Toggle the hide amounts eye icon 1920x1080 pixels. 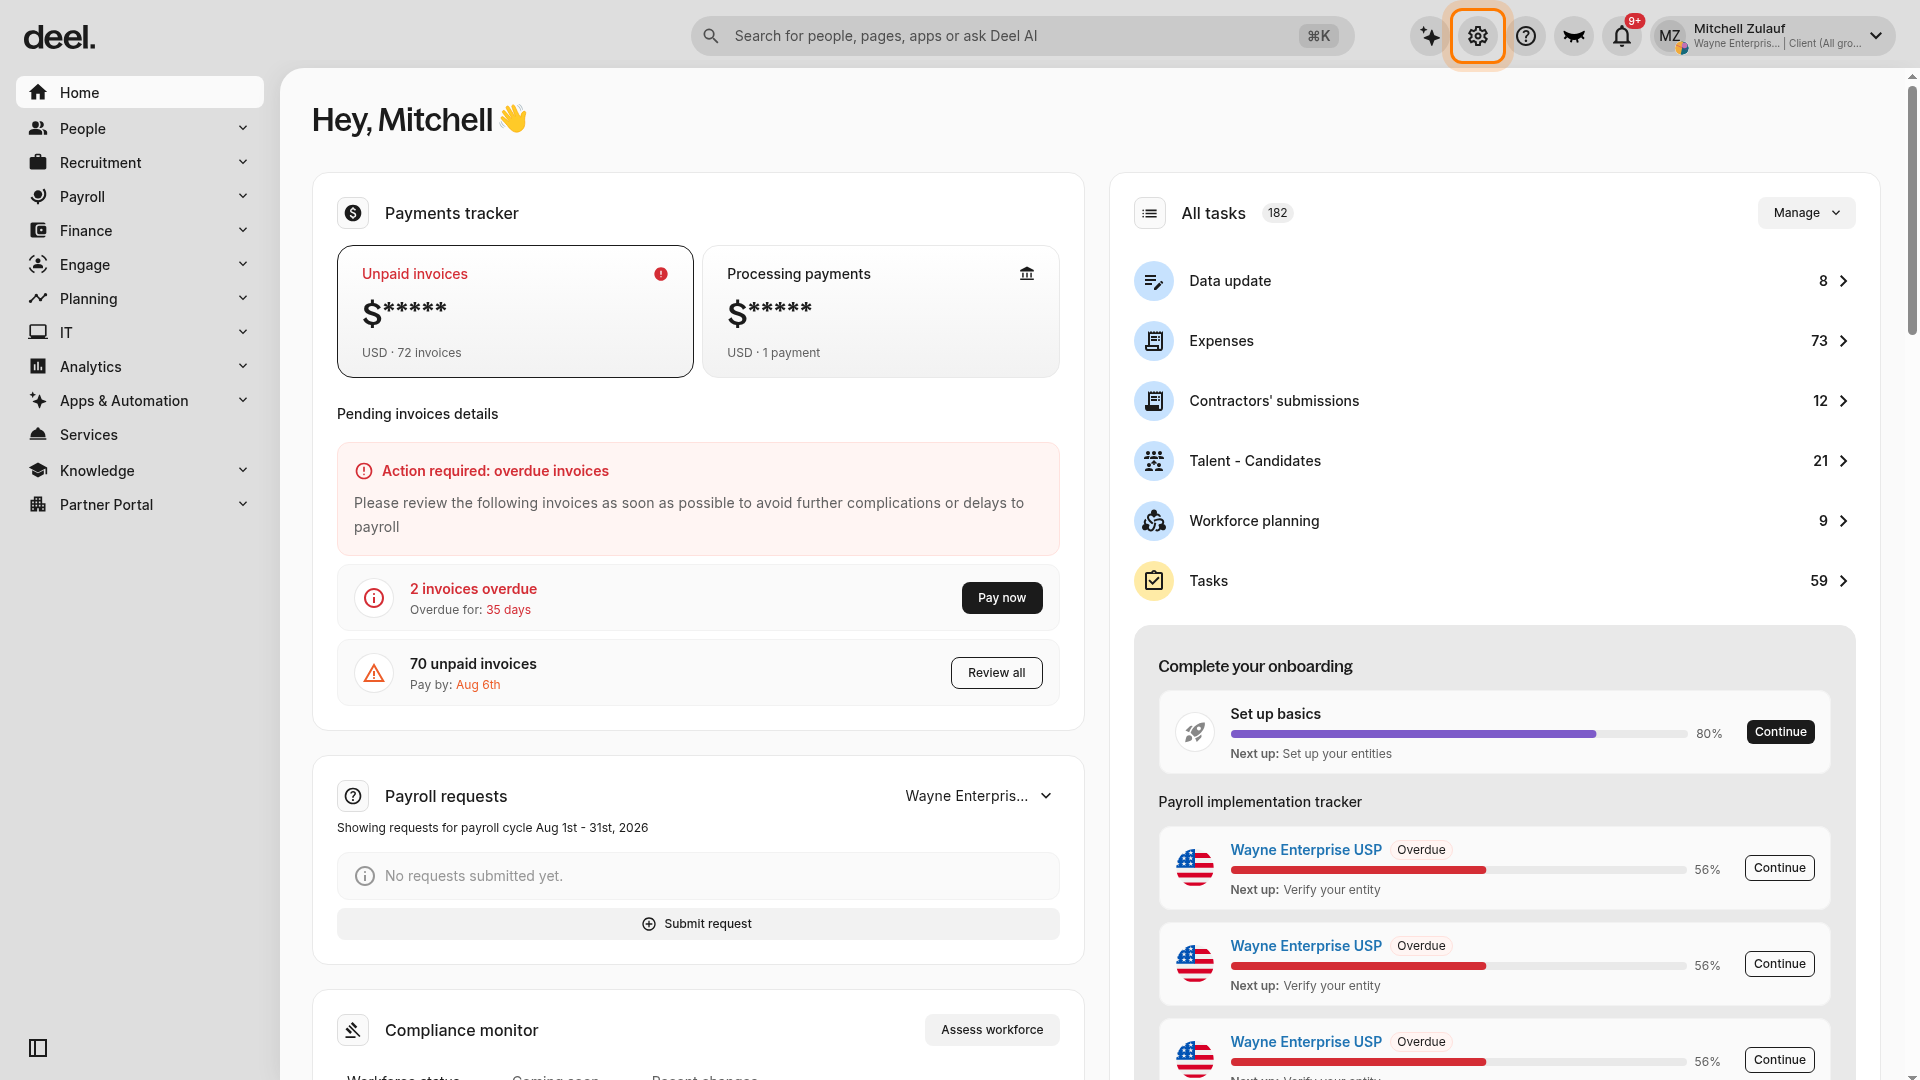[1574, 36]
